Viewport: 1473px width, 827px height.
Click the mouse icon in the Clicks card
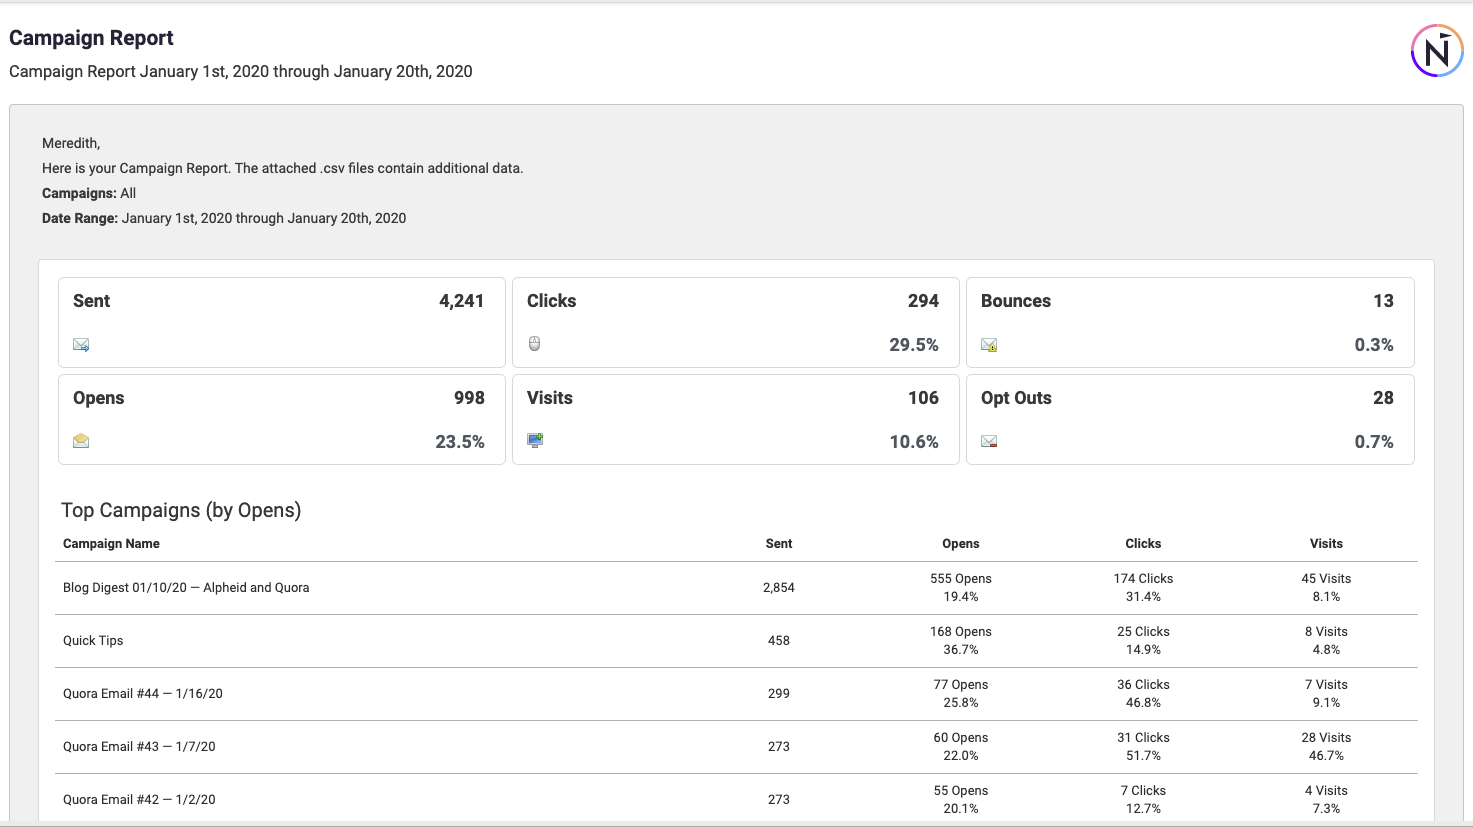click(x=534, y=343)
